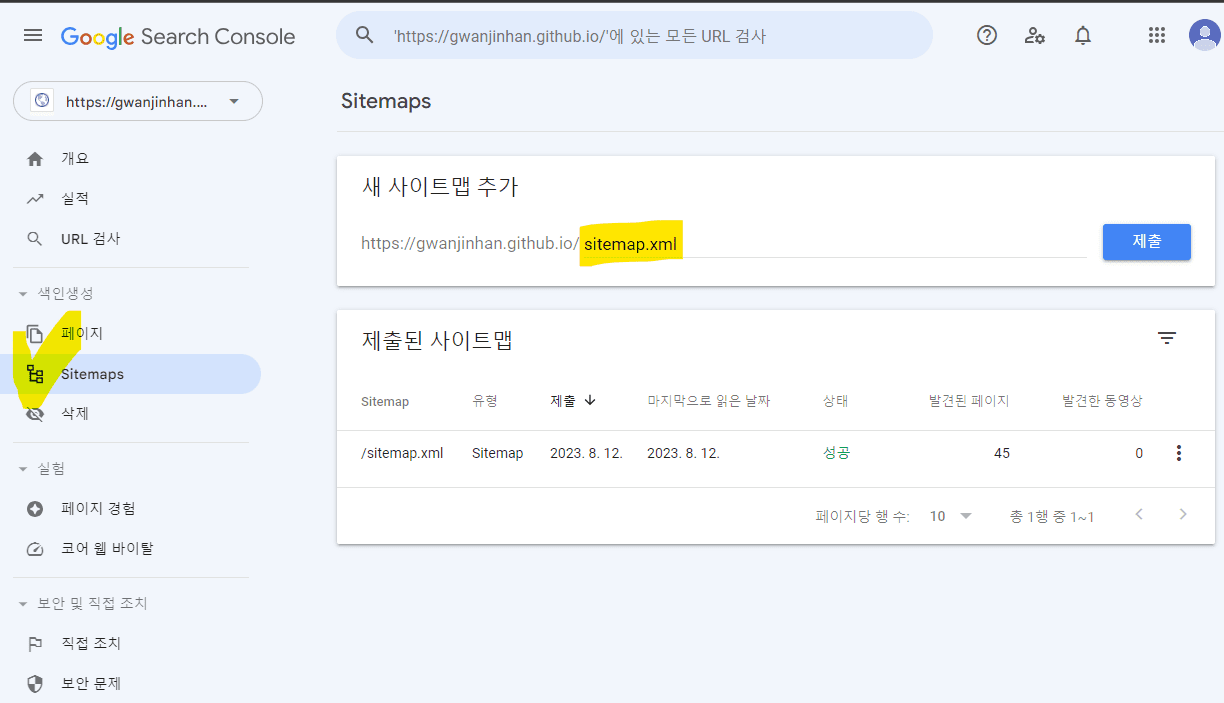Open the filter icon for 제출된 사이트맵
The height and width of the screenshot is (703, 1224).
click(x=1167, y=338)
